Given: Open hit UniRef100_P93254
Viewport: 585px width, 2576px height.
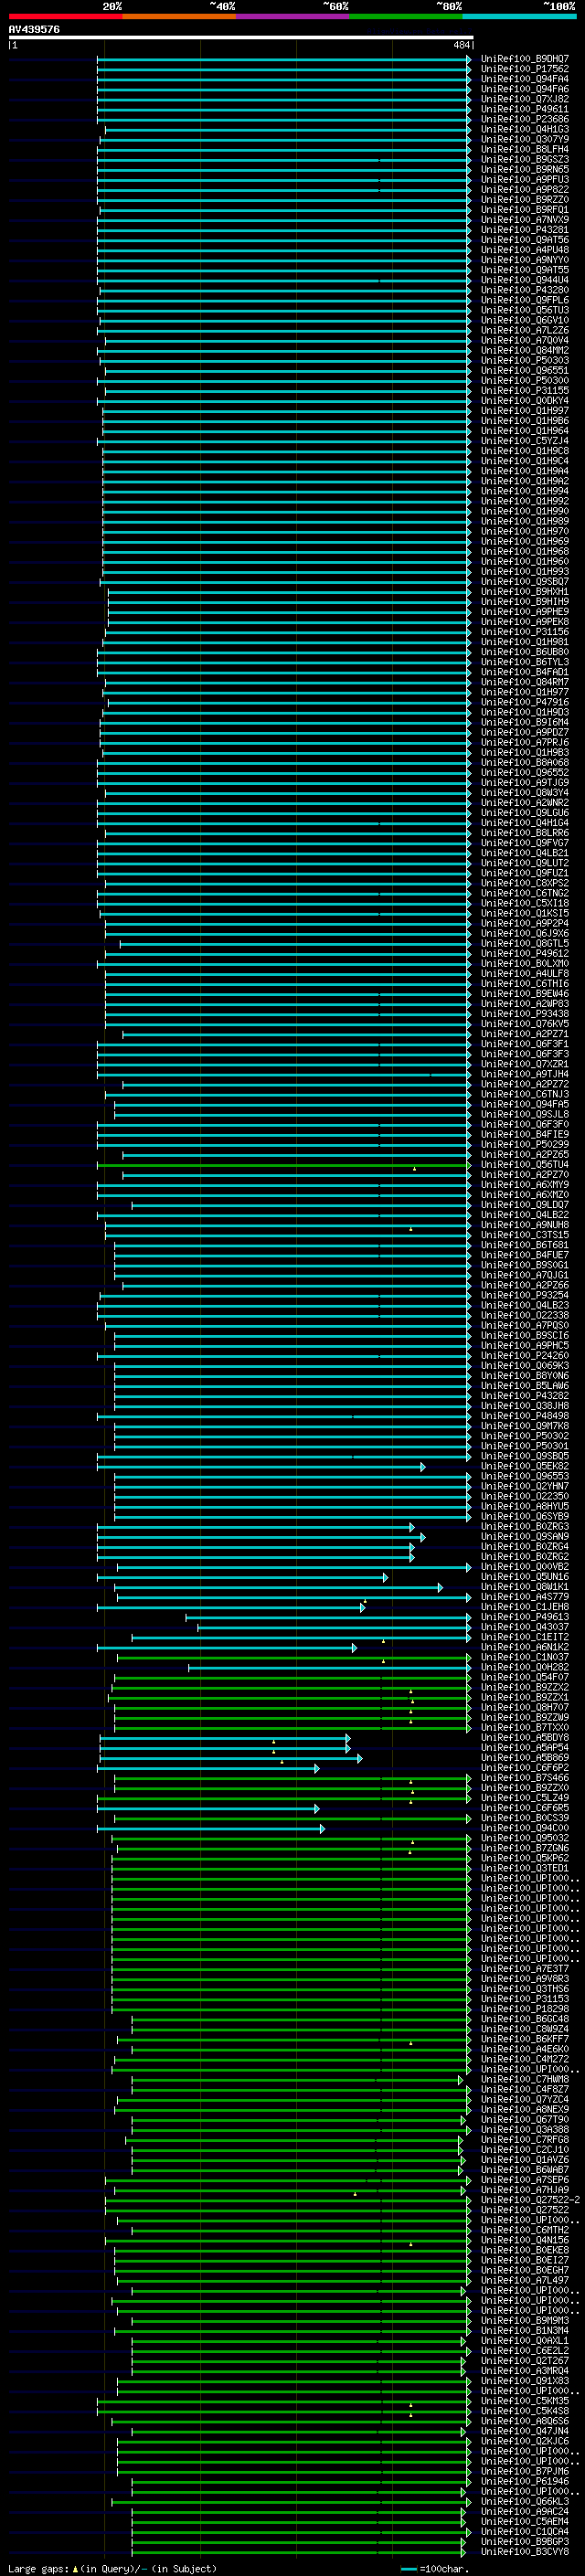Looking at the screenshot, I should click(524, 1295).
